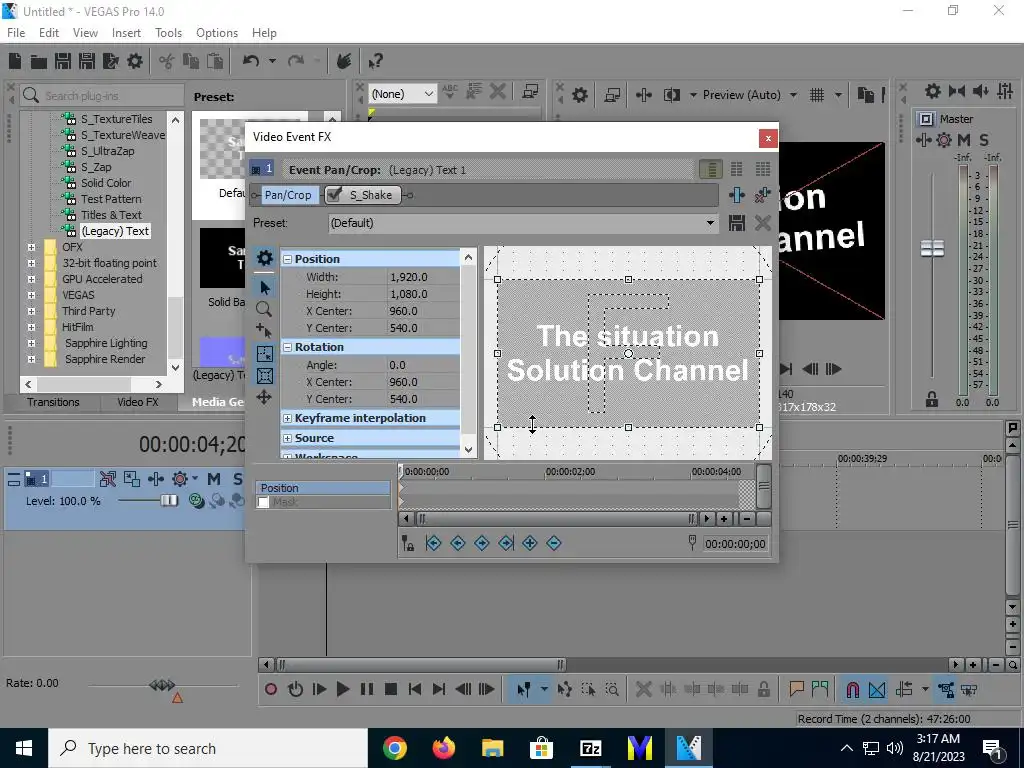Click Save Preset floppy icon in Video Event FX
Image resolution: width=1024 pixels, height=768 pixels.
pyautogui.click(x=737, y=223)
